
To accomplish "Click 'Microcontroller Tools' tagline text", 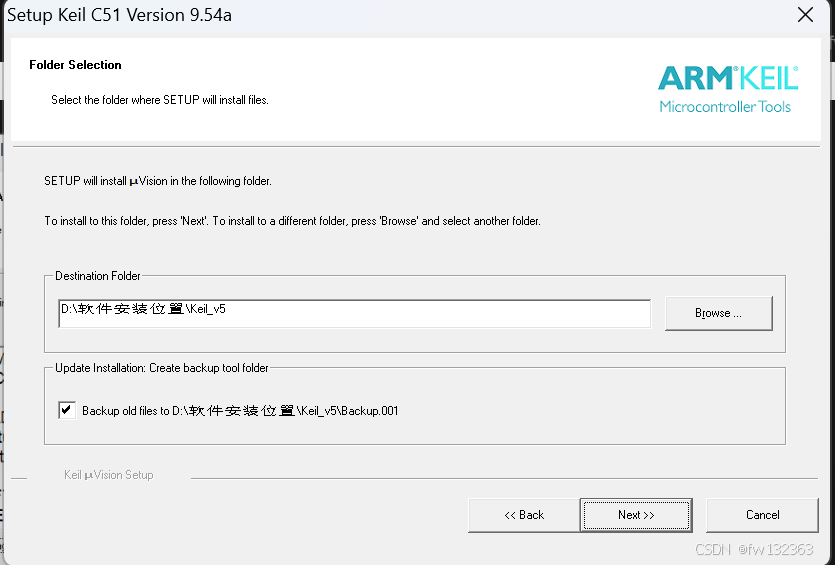I will point(725,107).
